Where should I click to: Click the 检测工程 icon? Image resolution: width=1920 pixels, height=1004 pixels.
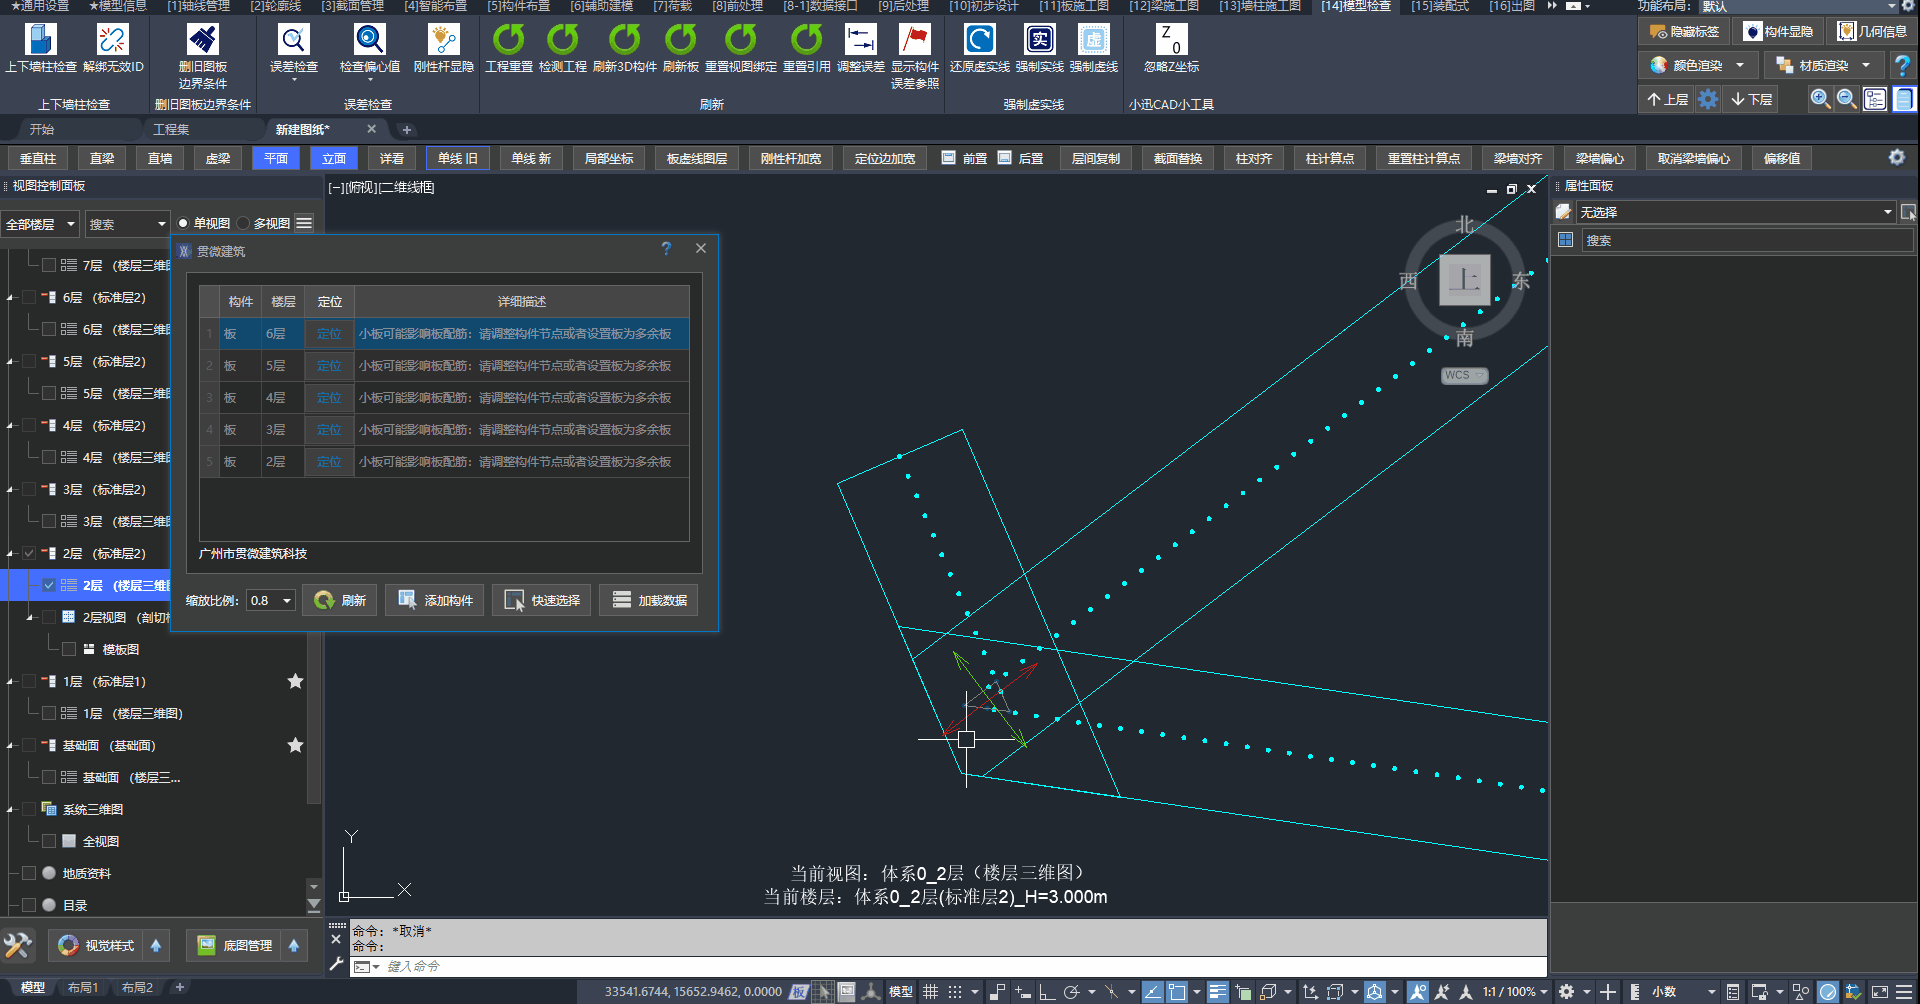click(x=563, y=40)
